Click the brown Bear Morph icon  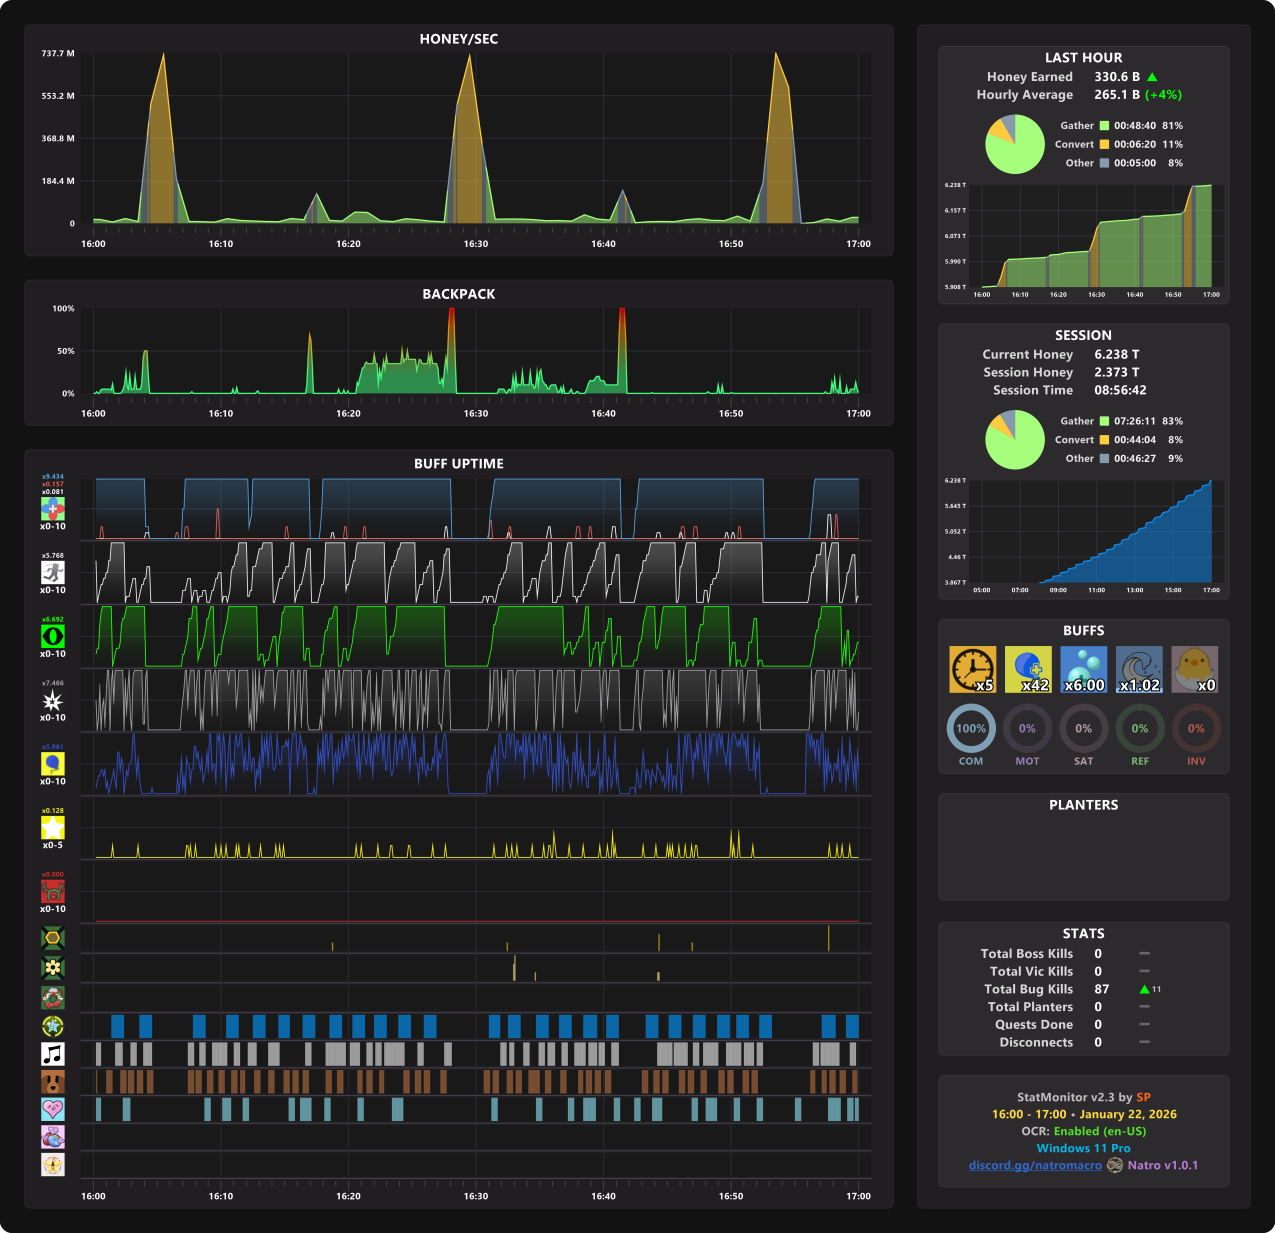point(53,1082)
